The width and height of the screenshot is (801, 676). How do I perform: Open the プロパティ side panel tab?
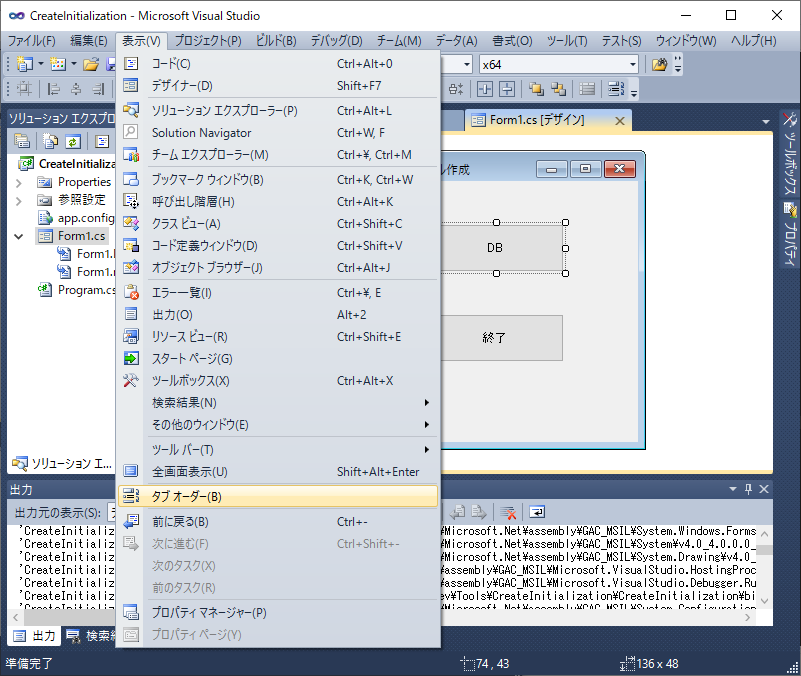click(x=790, y=235)
